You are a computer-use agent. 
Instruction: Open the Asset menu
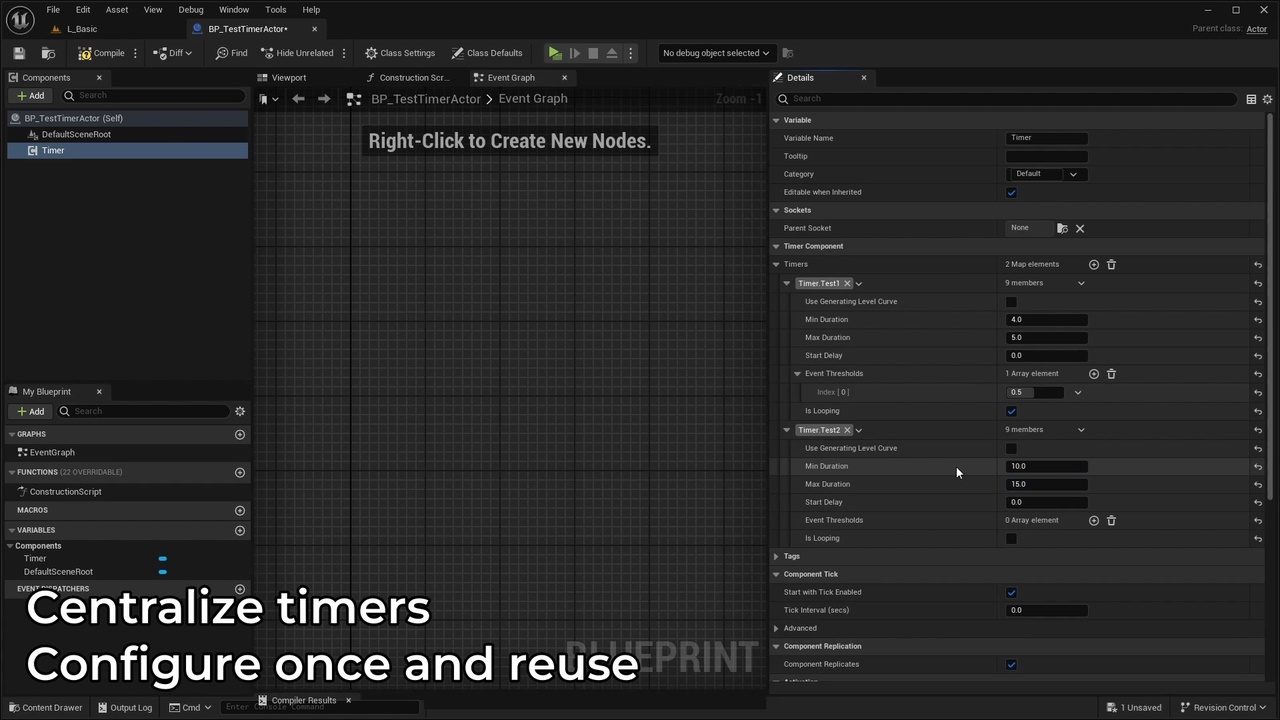coord(117,10)
